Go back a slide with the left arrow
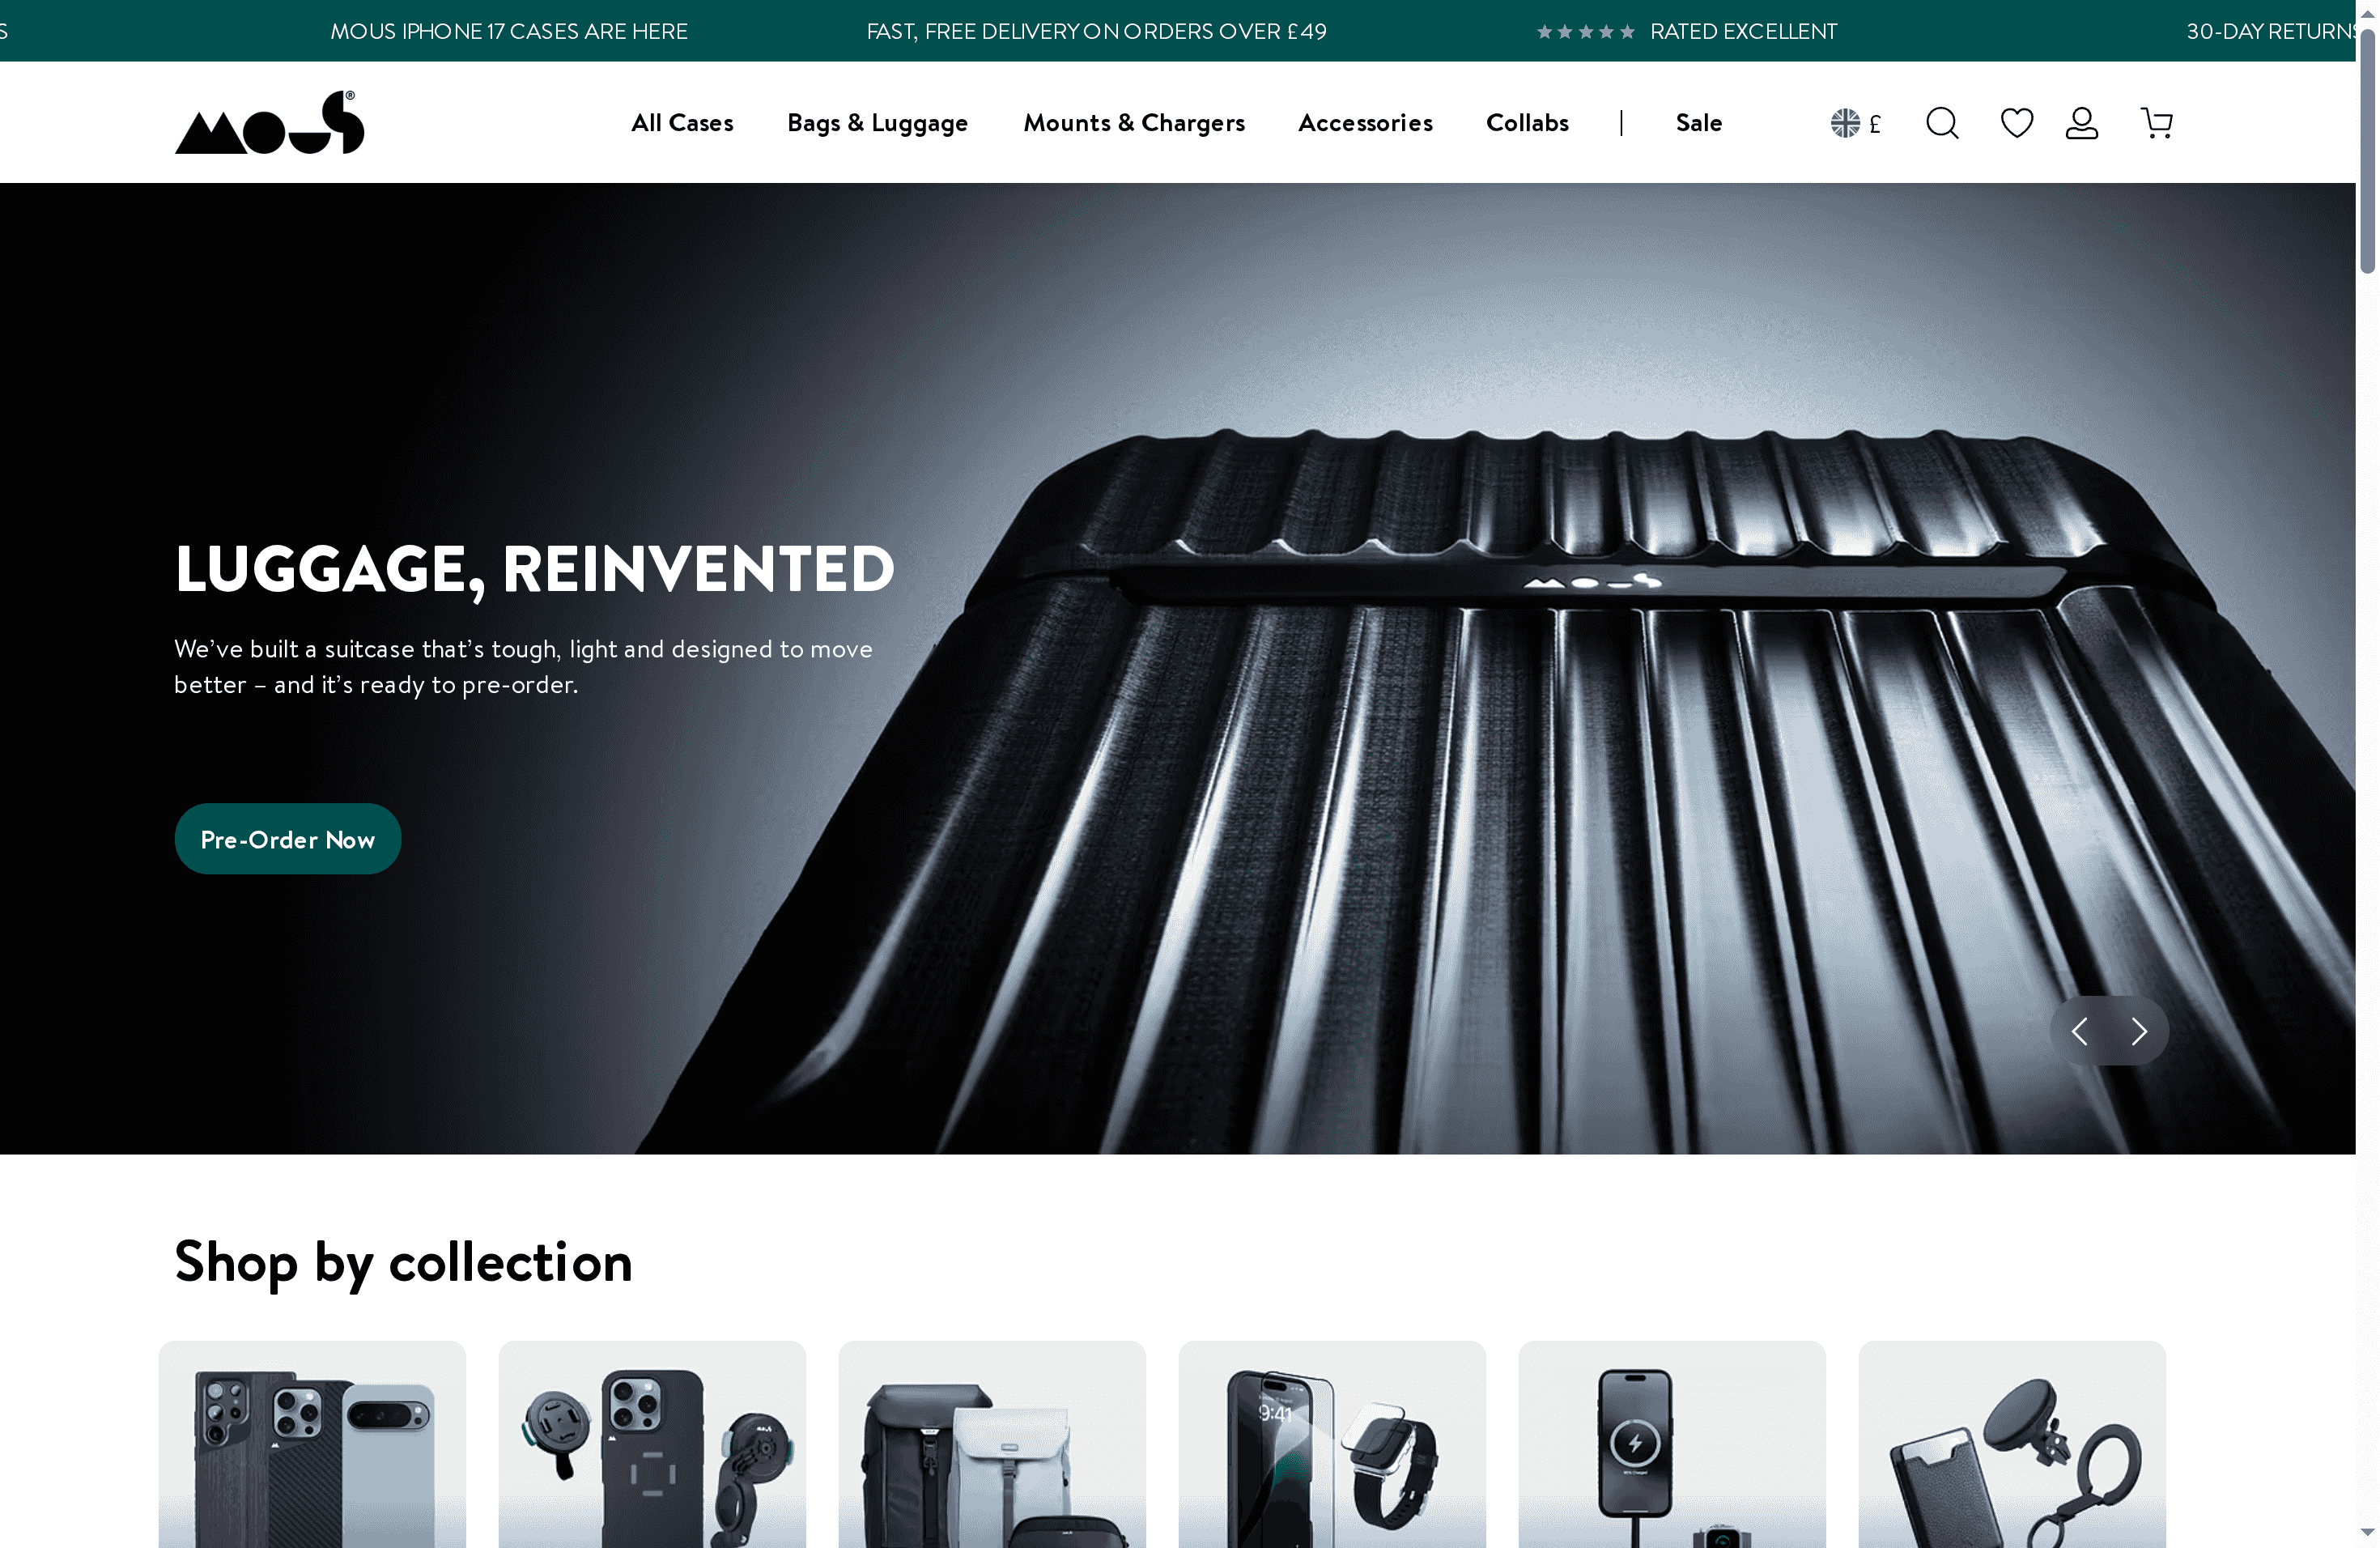 pos(2080,1030)
